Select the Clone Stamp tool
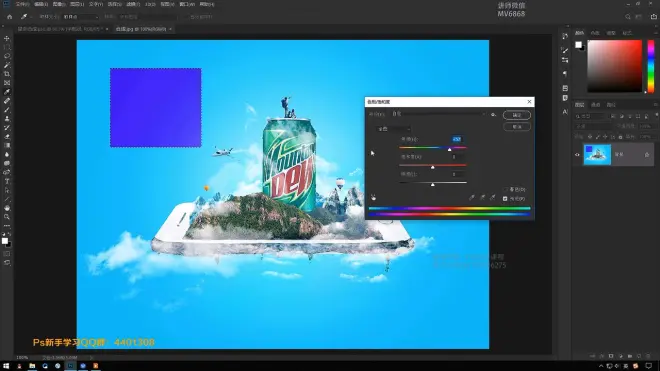This screenshot has width=660, height=371. [7, 119]
